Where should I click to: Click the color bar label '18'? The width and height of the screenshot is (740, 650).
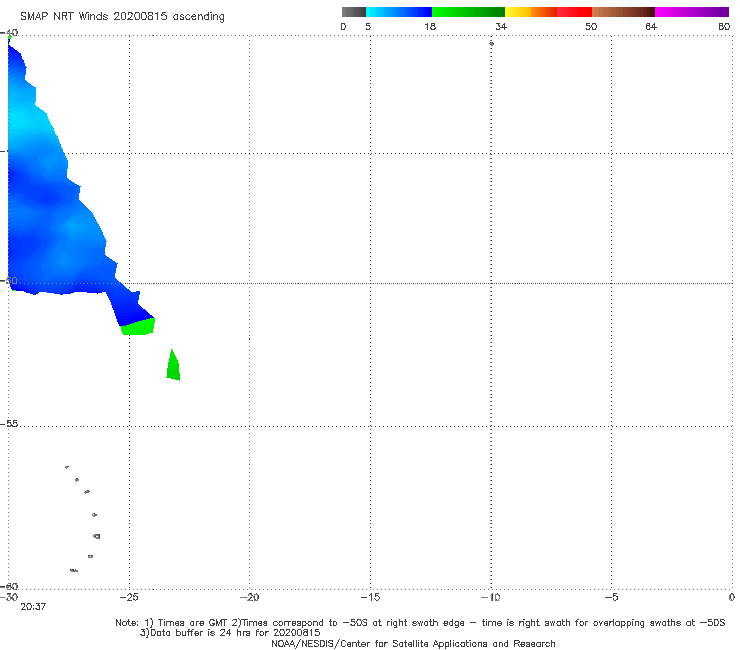430,27
